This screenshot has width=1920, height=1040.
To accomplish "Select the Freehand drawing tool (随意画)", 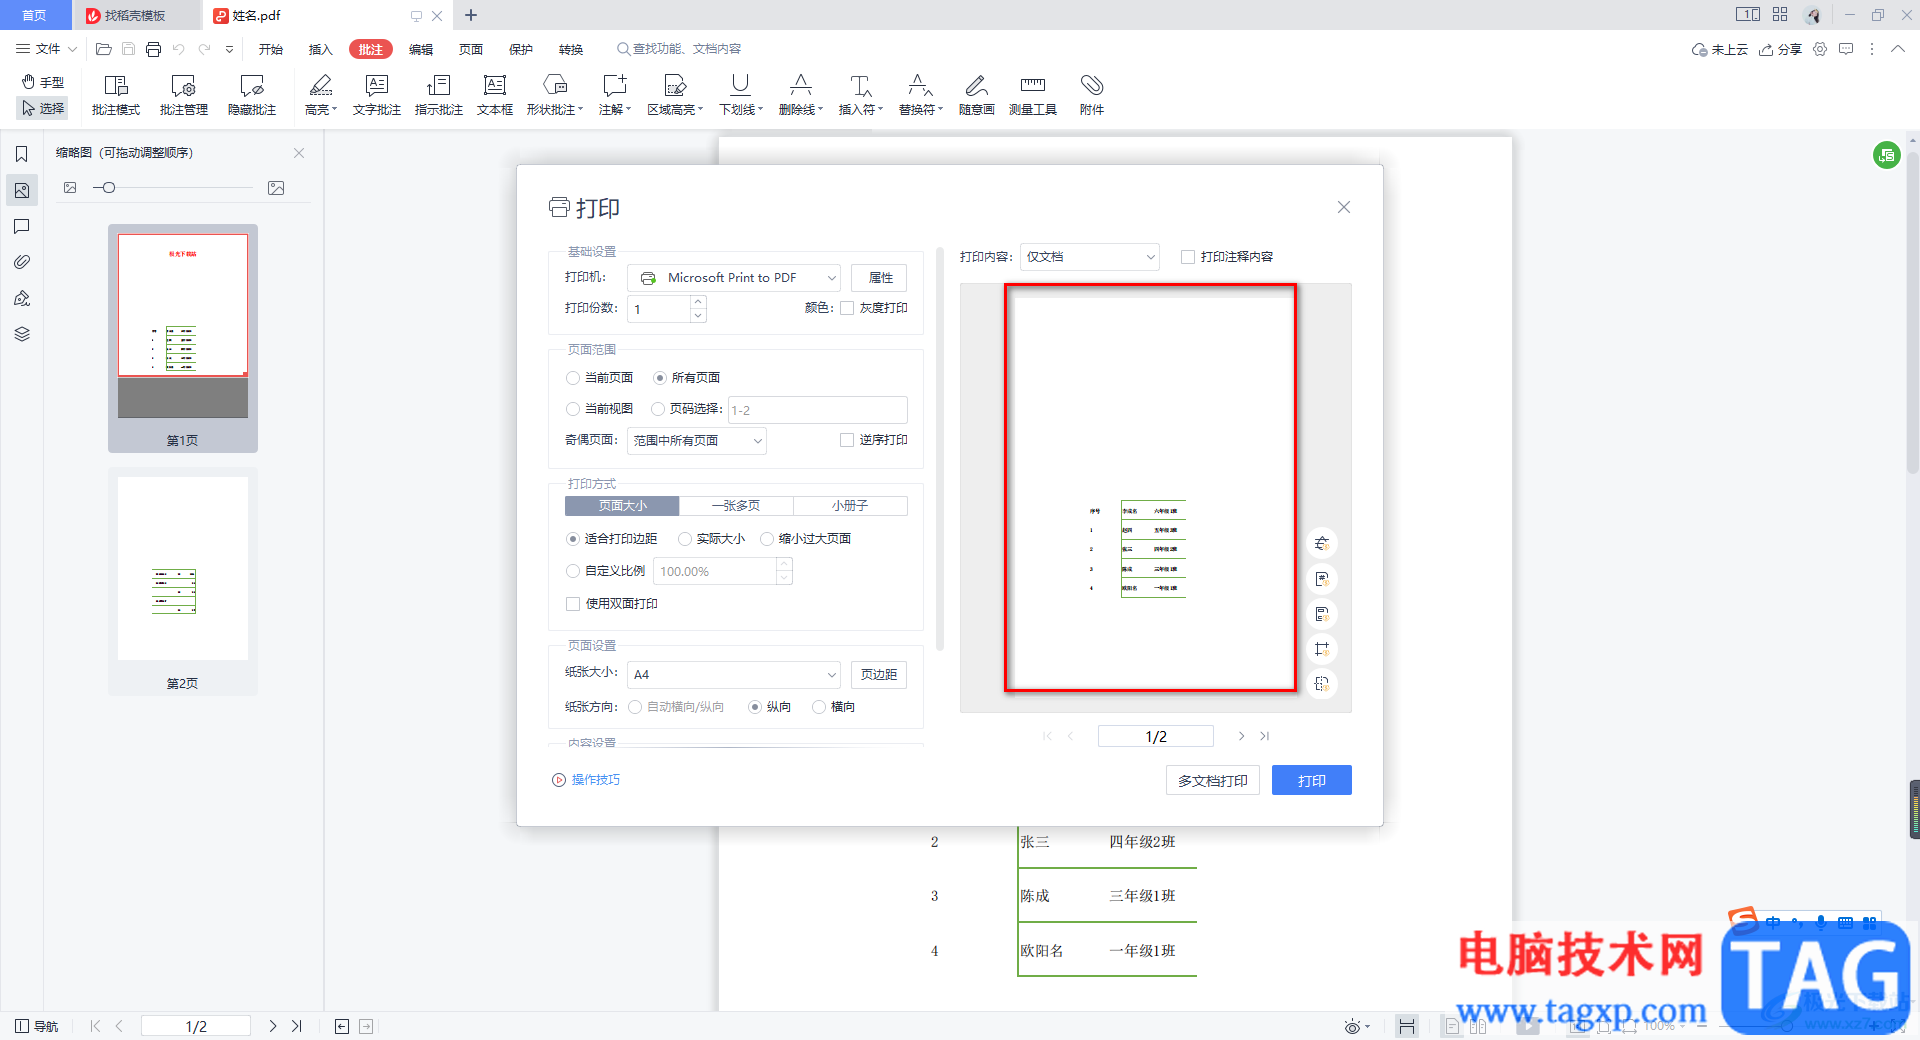I will click(x=977, y=95).
